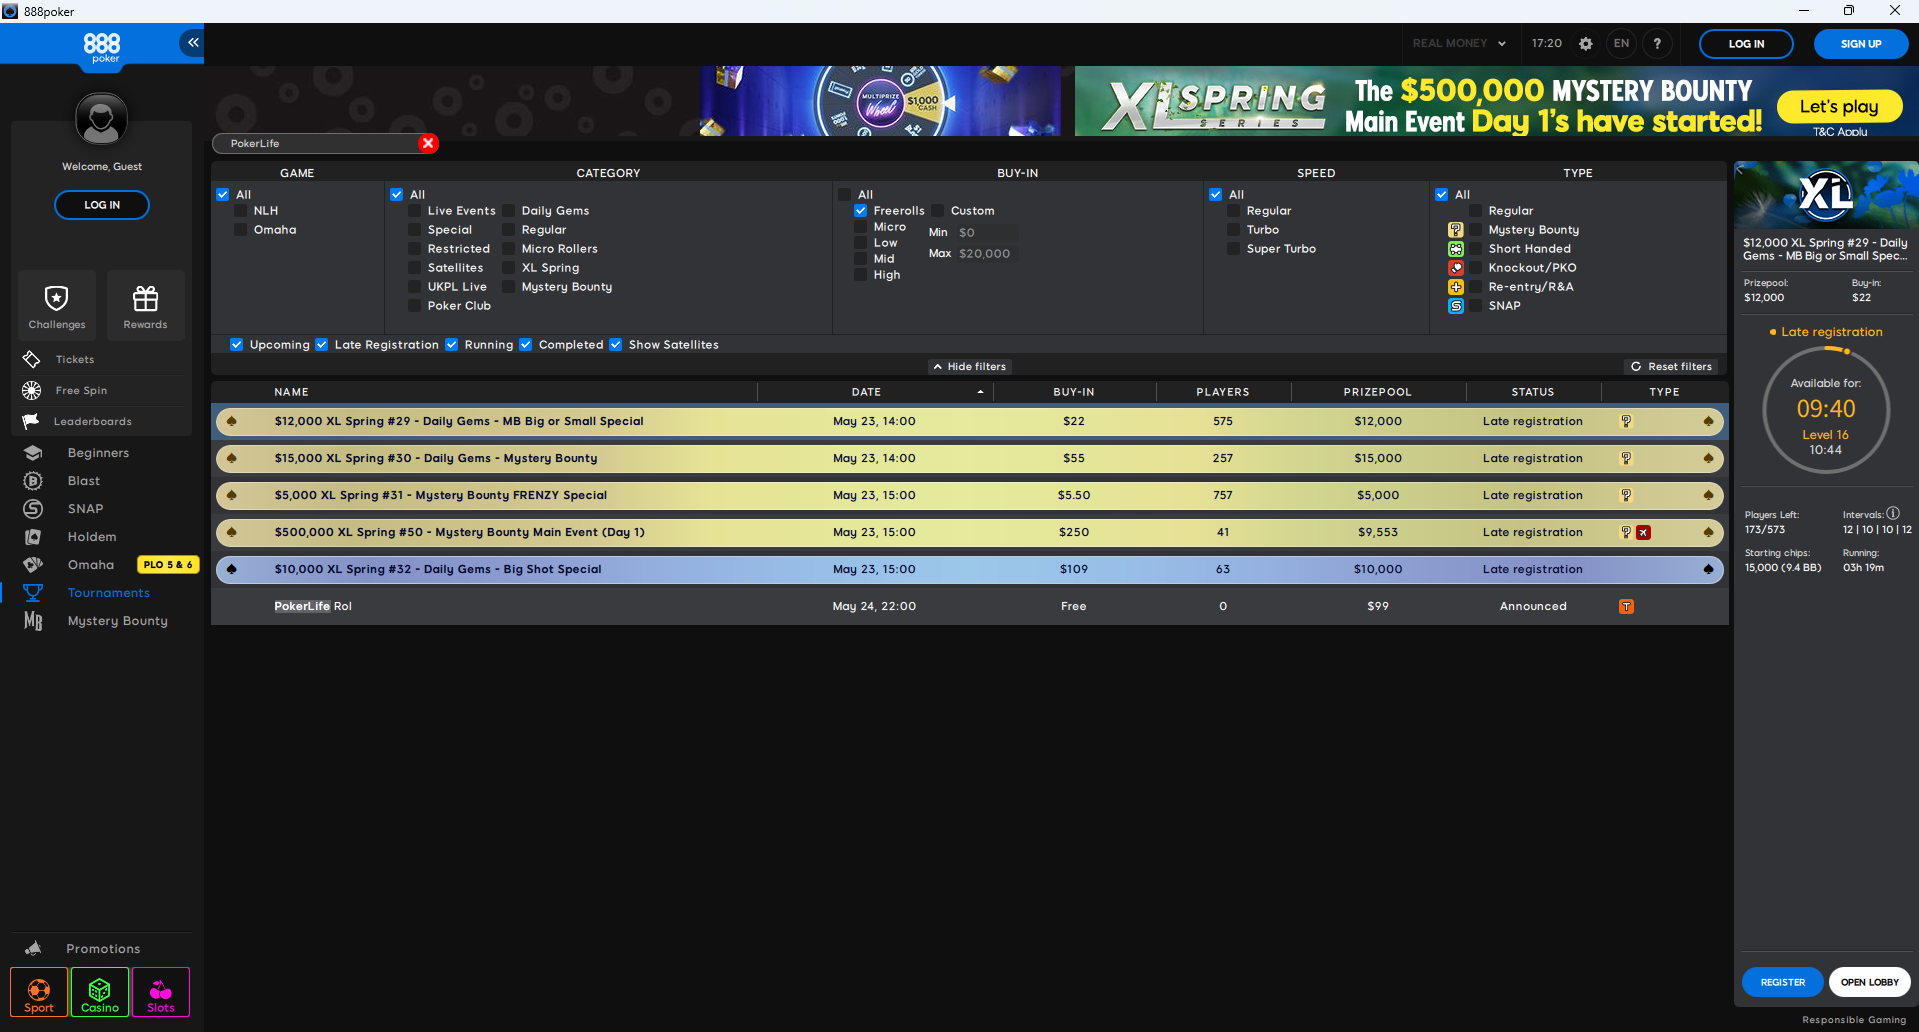
Task: Open Mystery Bounty MB icon
Action: [33, 621]
